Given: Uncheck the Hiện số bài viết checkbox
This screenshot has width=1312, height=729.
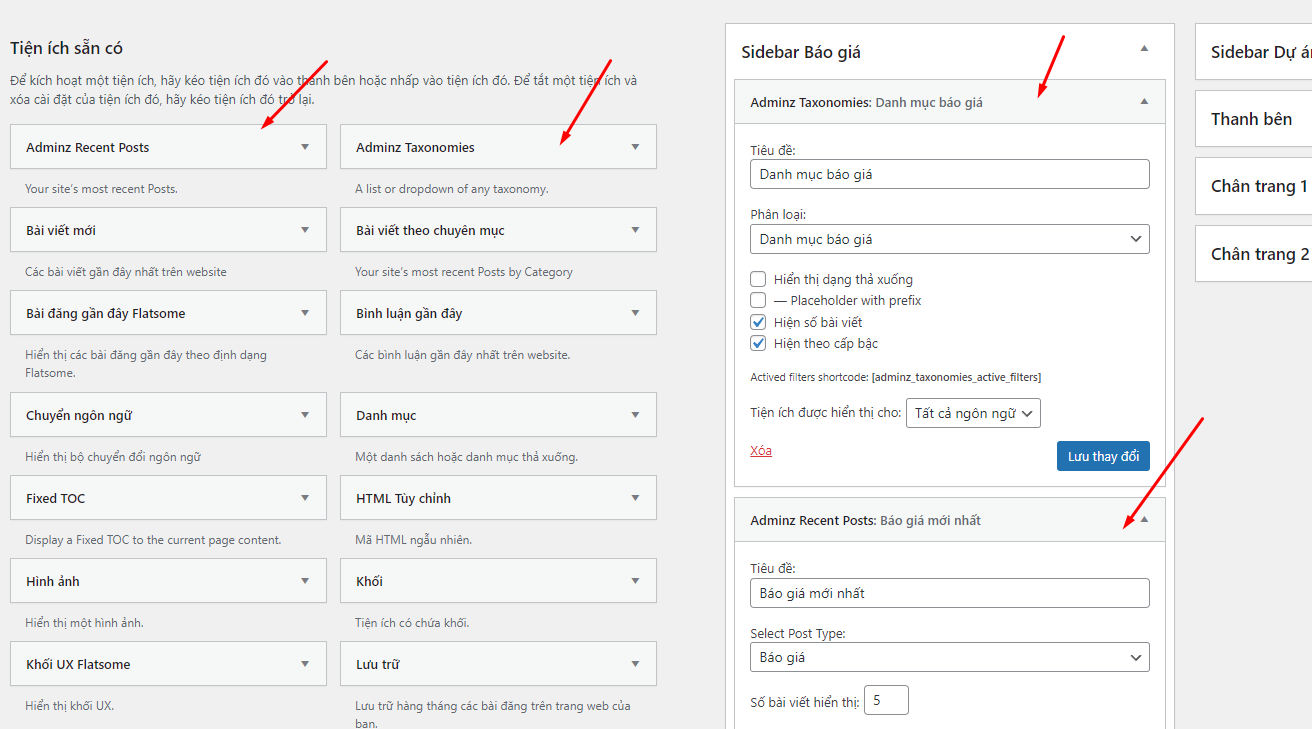Looking at the screenshot, I should click(x=758, y=322).
